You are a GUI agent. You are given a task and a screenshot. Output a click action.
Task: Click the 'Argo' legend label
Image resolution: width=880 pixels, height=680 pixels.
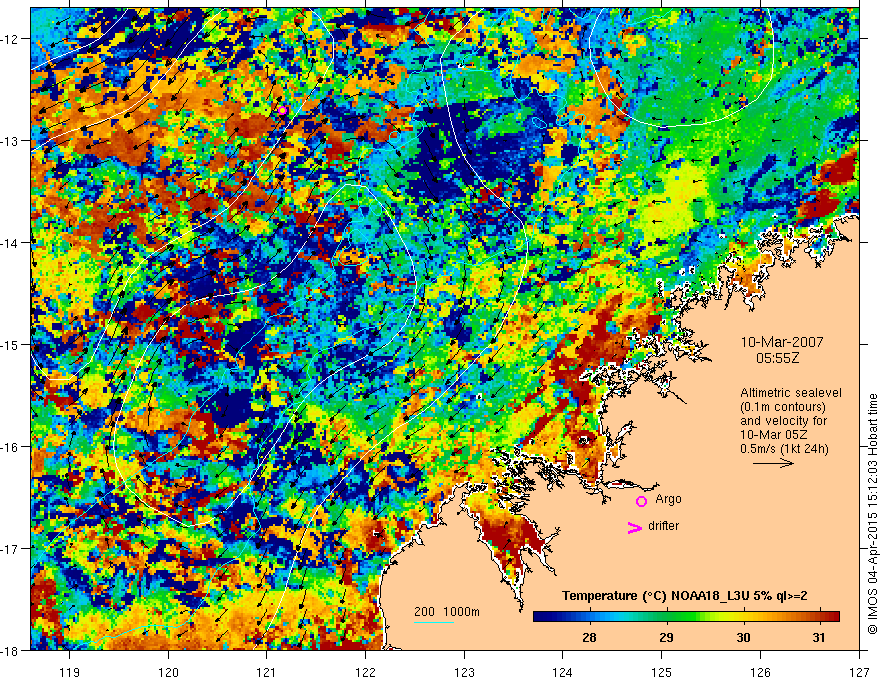[x=668, y=499]
